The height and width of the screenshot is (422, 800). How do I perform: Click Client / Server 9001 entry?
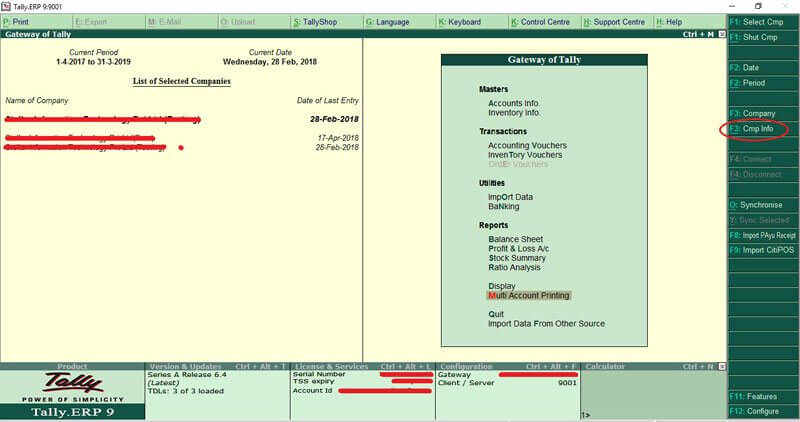click(x=507, y=383)
